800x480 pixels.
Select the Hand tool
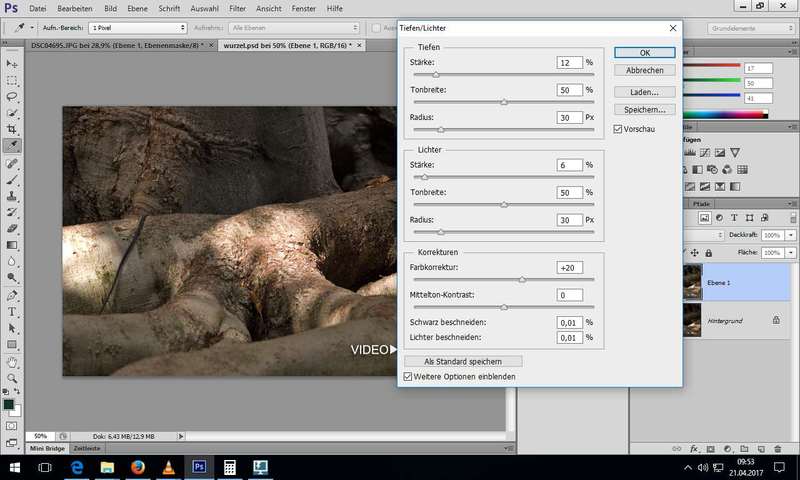pyautogui.click(x=12, y=361)
